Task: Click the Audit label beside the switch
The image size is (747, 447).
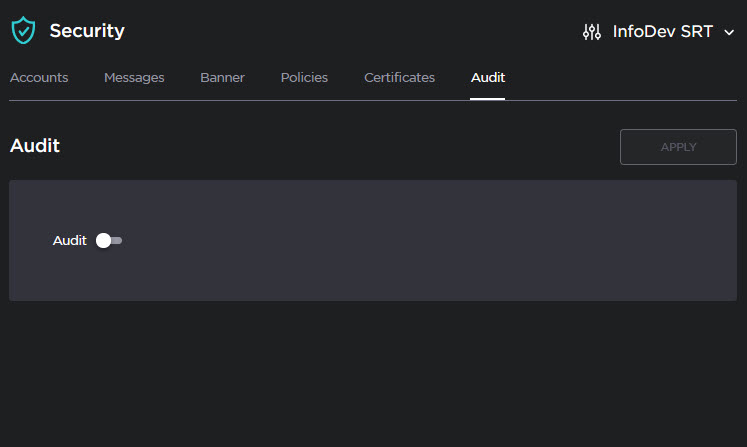Action: [x=69, y=240]
